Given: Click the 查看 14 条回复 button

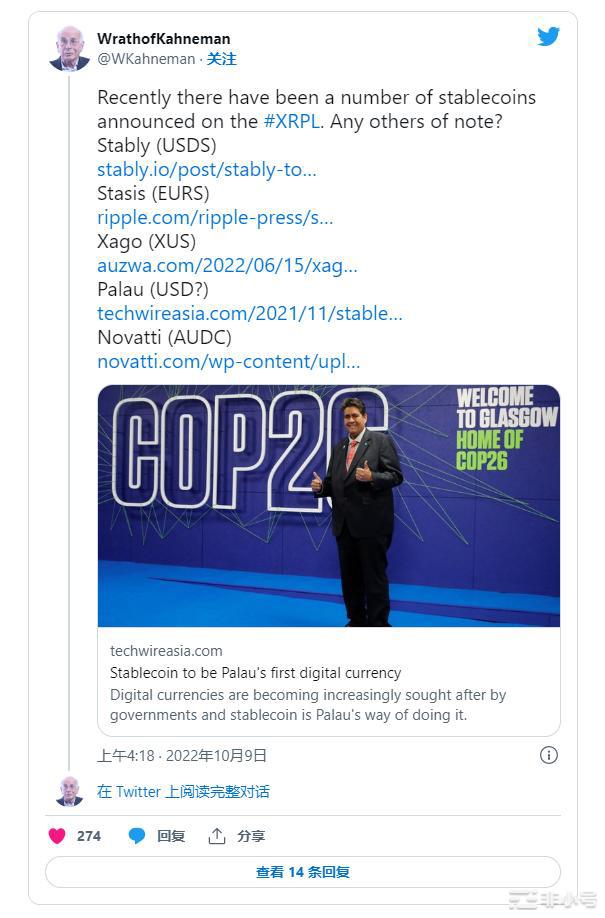Looking at the screenshot, I should [302, 872].
